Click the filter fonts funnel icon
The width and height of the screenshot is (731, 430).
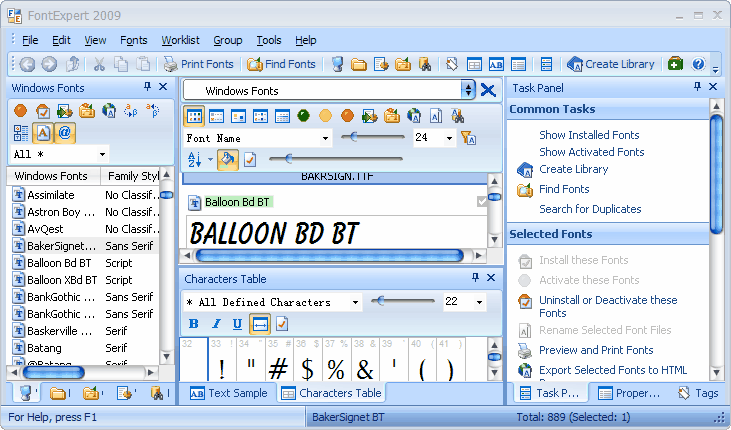coord(467,138)
